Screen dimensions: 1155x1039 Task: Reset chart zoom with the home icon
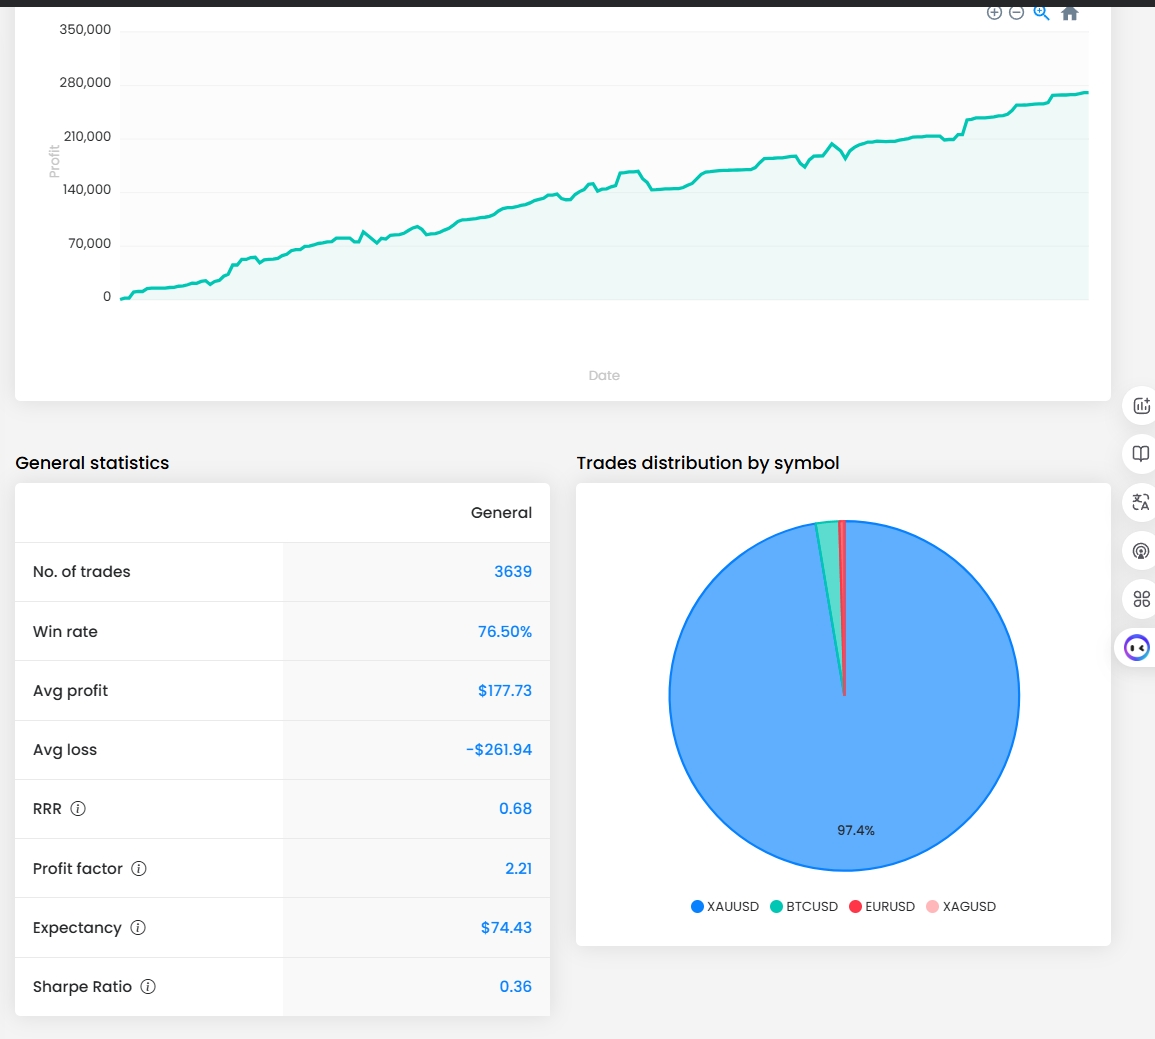pos(1070,13)
